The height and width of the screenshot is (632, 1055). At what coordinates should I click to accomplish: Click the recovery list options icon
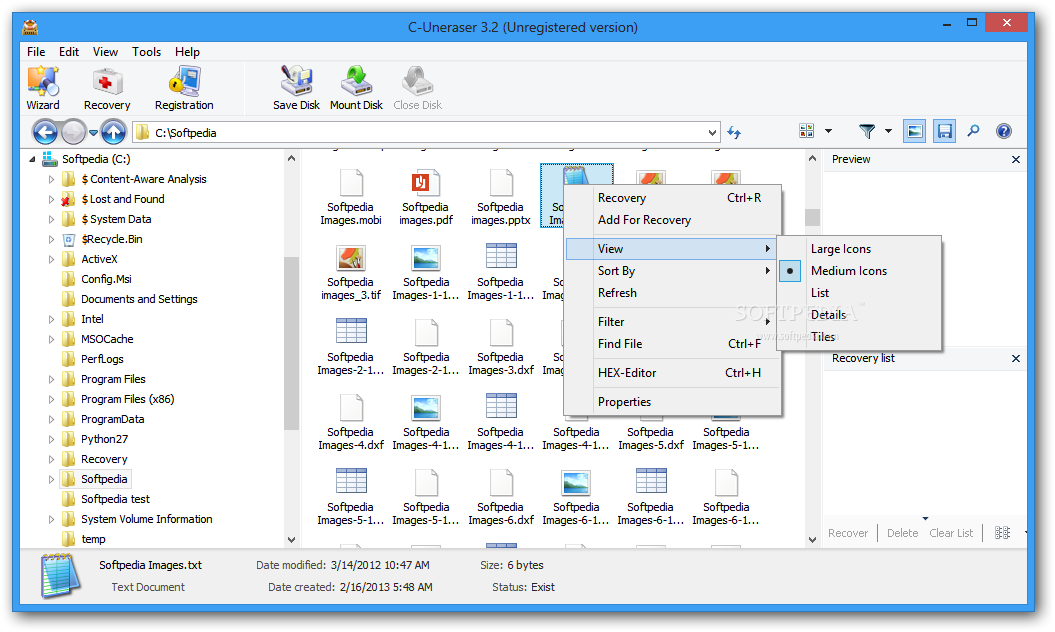point(1003,533)
